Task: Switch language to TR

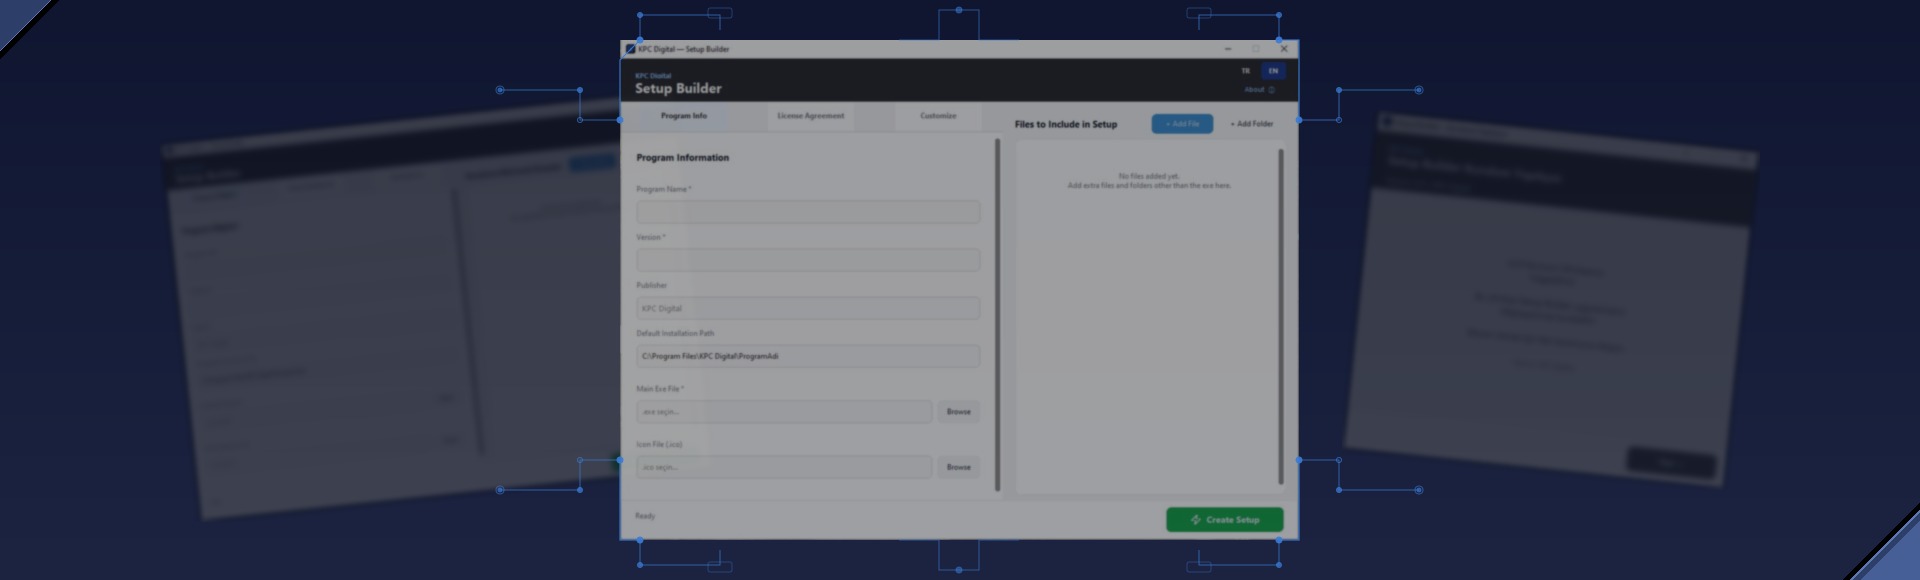Action: (x=1245, y=71)
